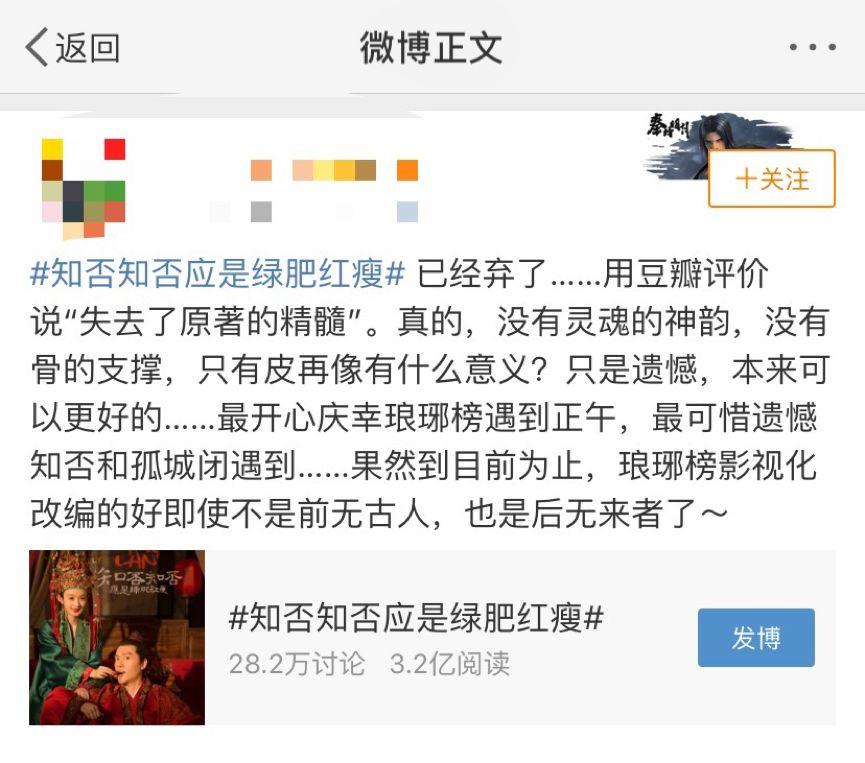Click the blurred orange username text
The image size is (865, 763).
(x=334, y=170)
